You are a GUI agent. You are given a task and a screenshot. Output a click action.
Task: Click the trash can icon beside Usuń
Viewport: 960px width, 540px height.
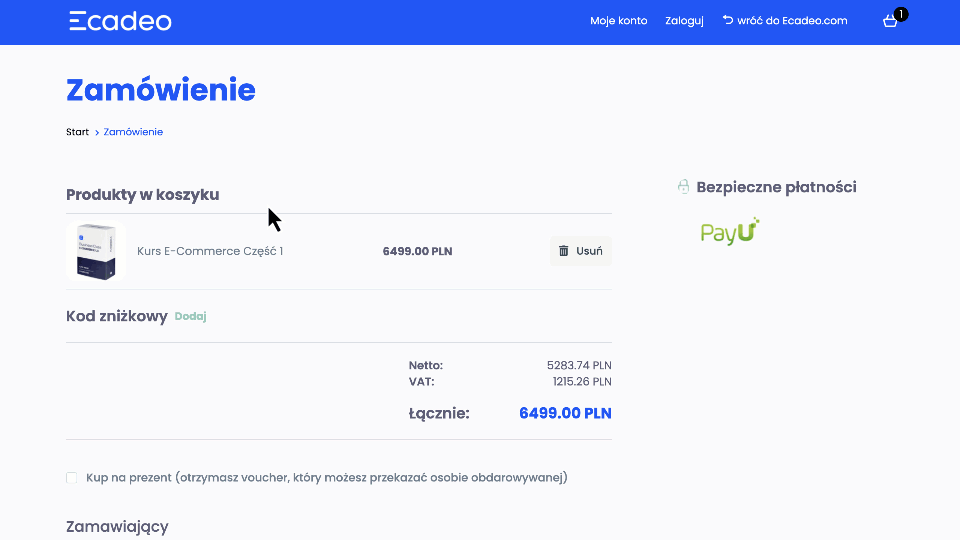coord(564,251)
